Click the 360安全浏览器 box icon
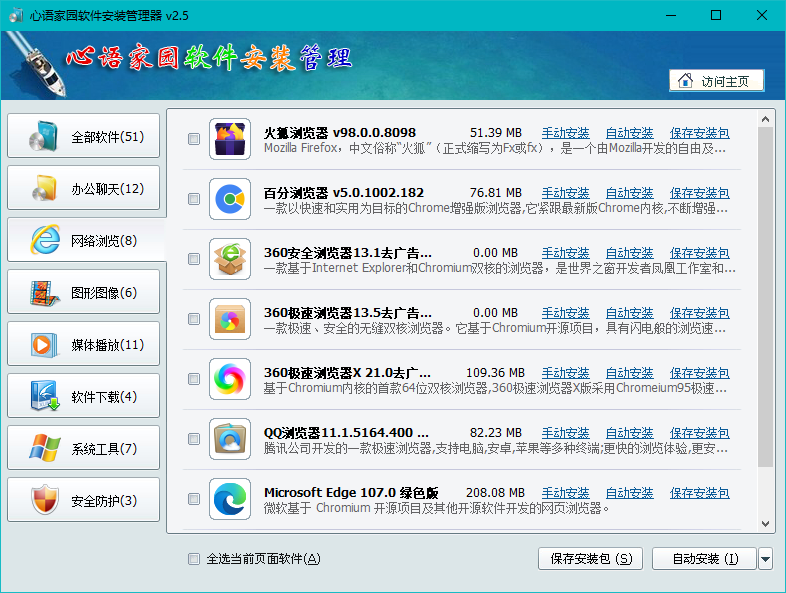786x593 pixels. pyautogui.click(x=230, y=259)
